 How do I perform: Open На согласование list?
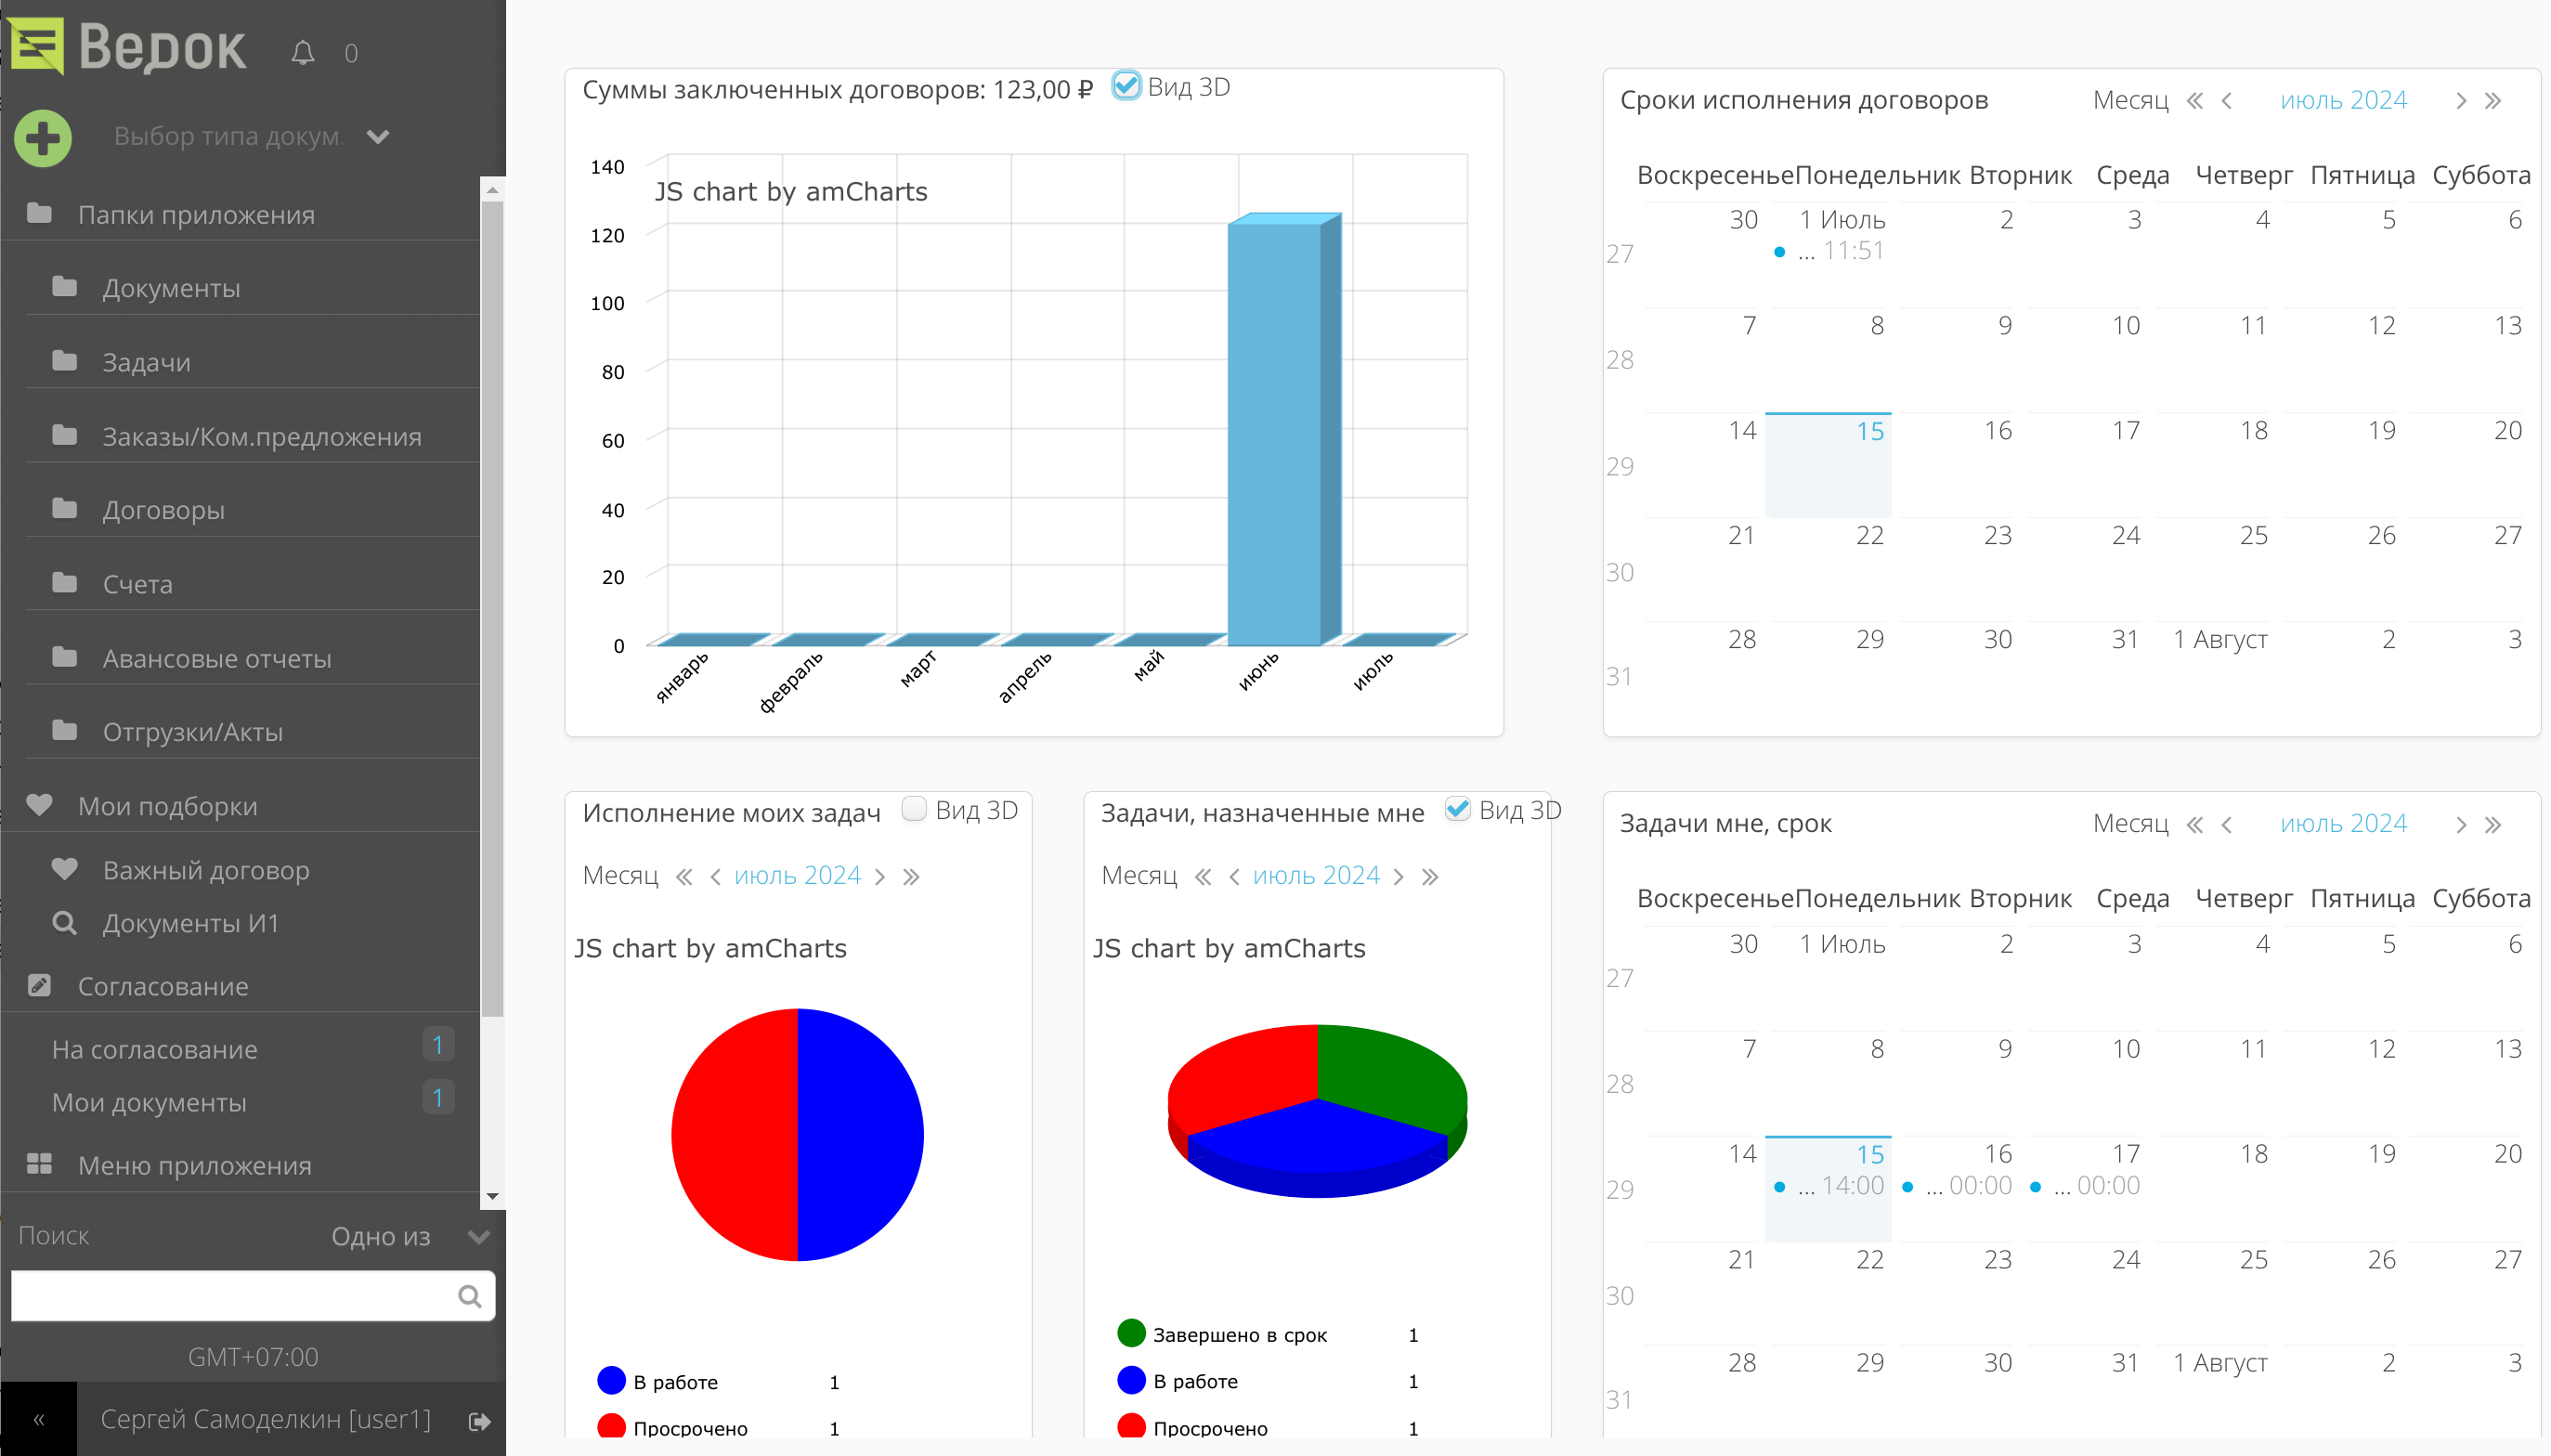154,1049
